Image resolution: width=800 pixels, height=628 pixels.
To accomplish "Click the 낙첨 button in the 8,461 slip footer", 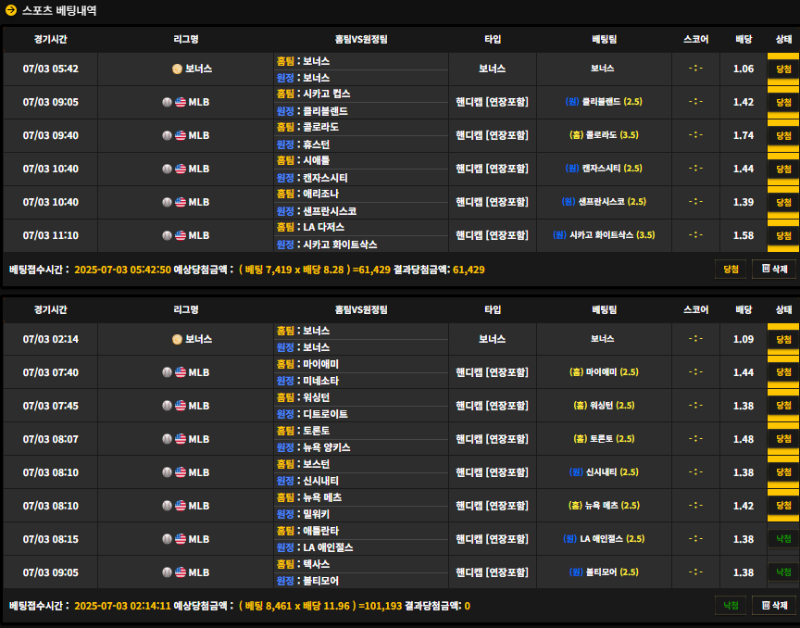I will click(x=731, y=606).
